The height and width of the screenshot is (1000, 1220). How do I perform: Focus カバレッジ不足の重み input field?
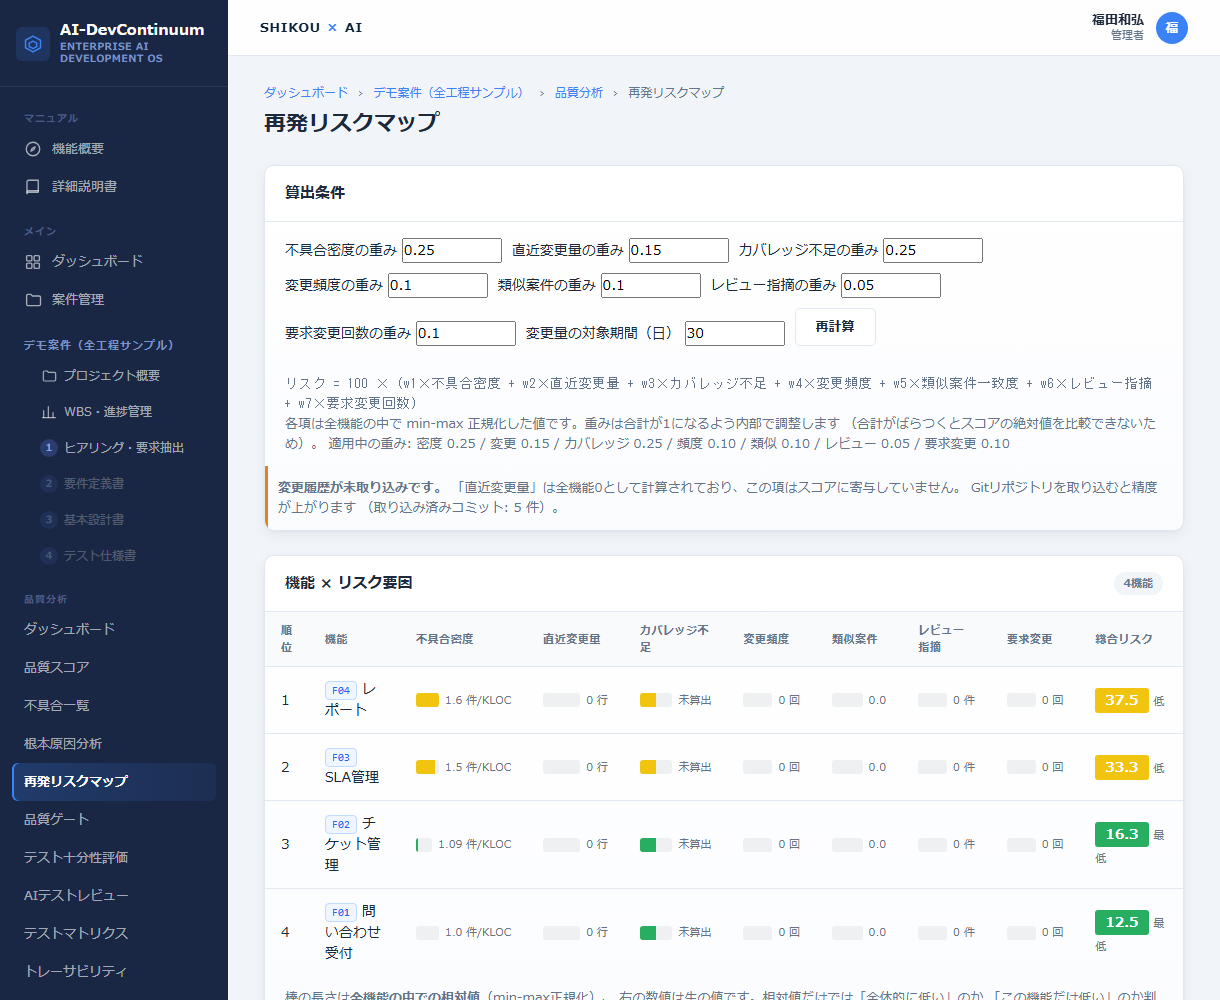pos(933,250)
